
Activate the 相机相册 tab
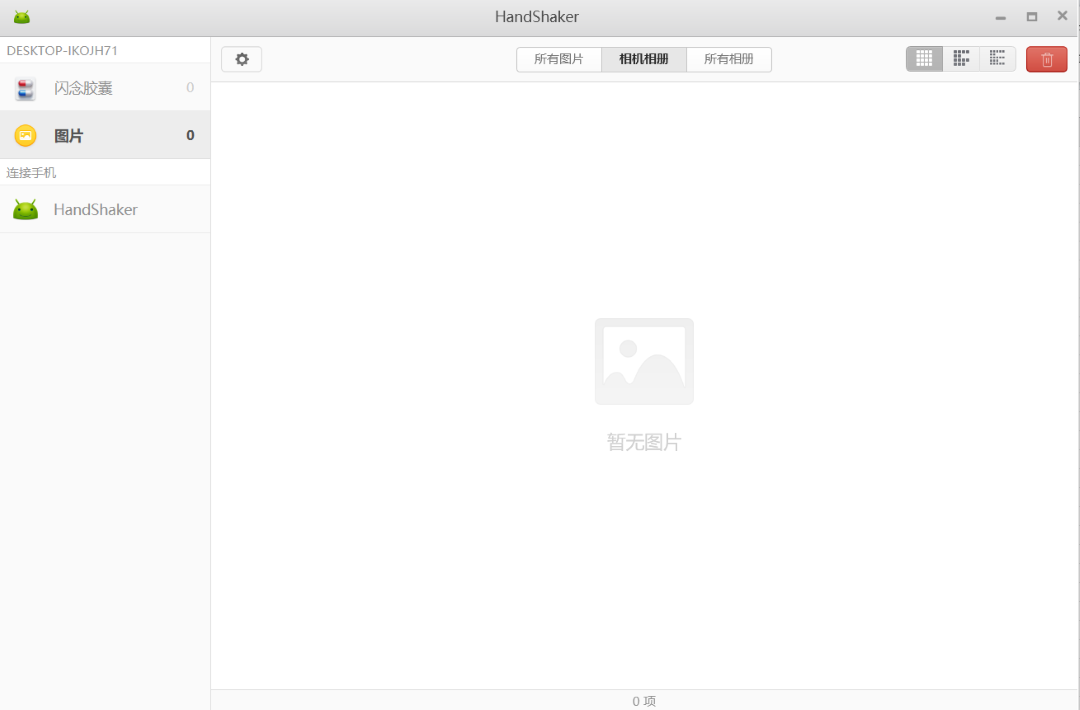[643, 59]
